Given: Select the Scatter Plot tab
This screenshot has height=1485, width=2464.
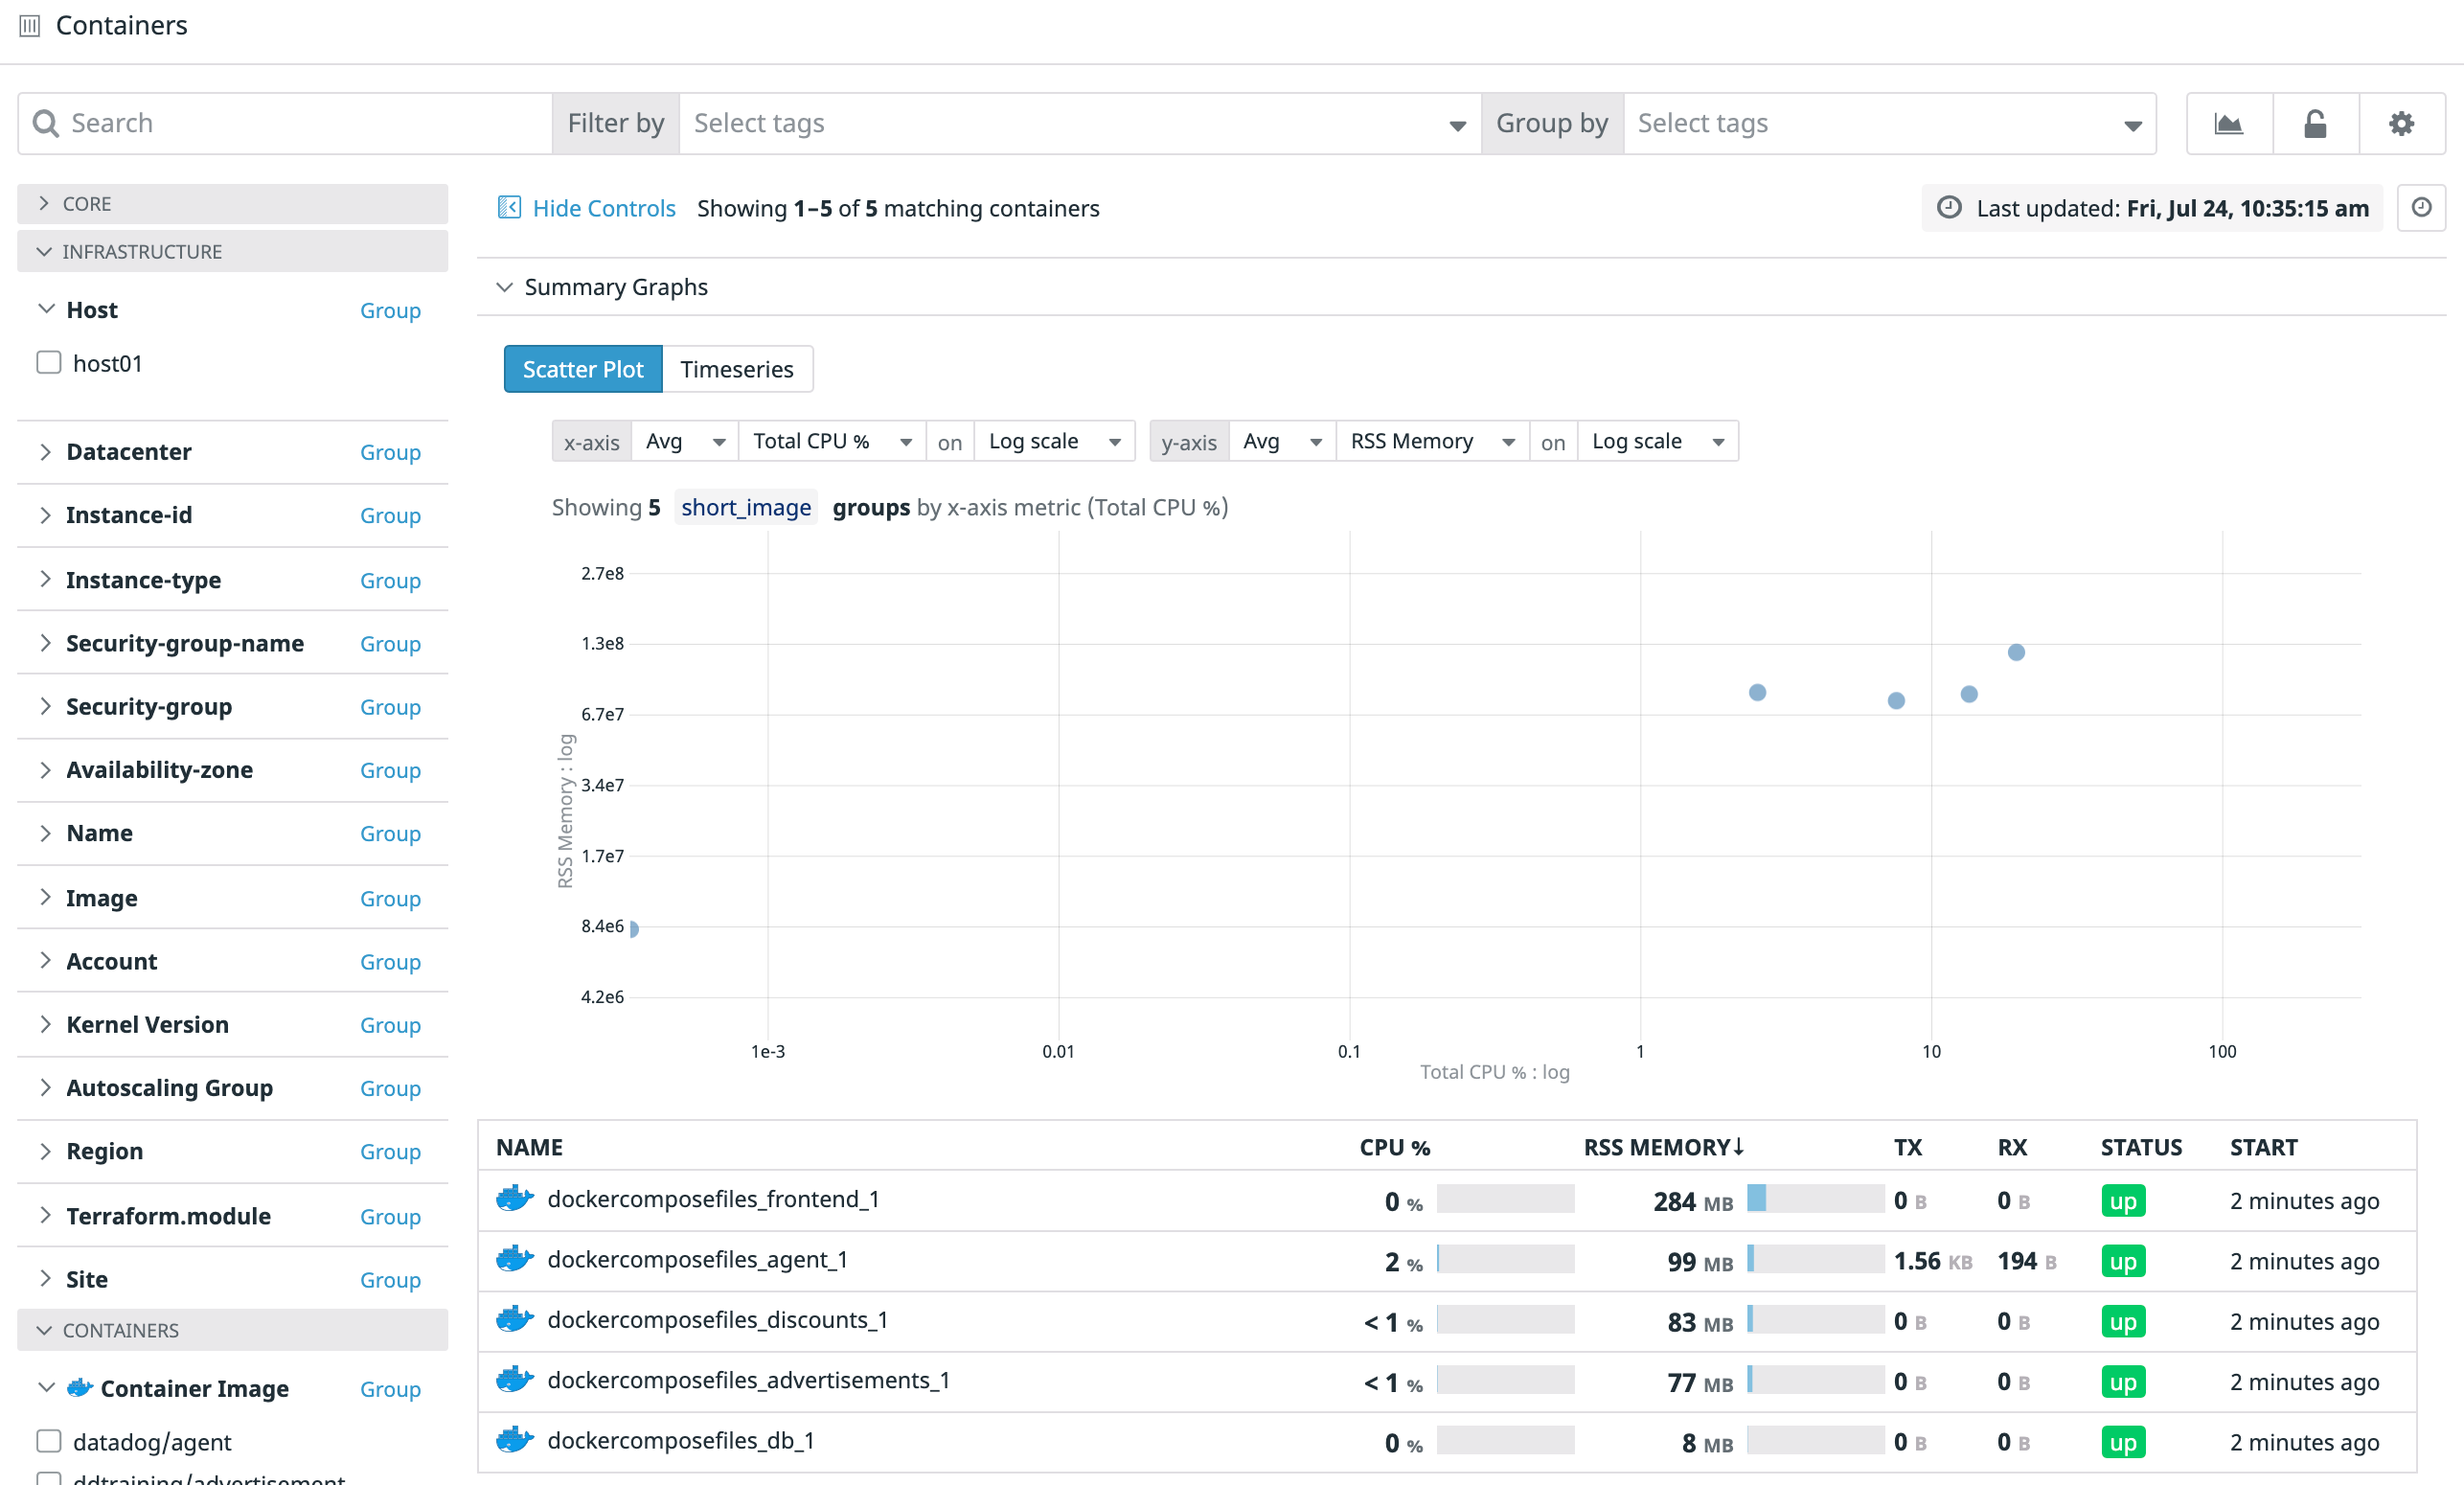Looking at the screenshot, I should click(x=582, y=369).
